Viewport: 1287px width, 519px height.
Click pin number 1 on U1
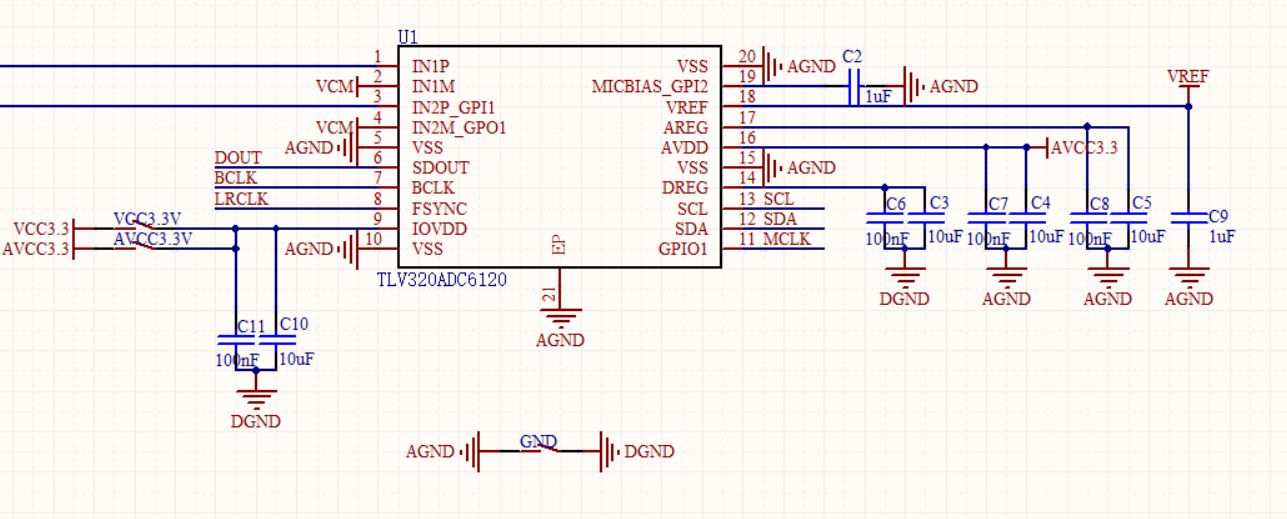pyautogui.click(x=378, y=56)
